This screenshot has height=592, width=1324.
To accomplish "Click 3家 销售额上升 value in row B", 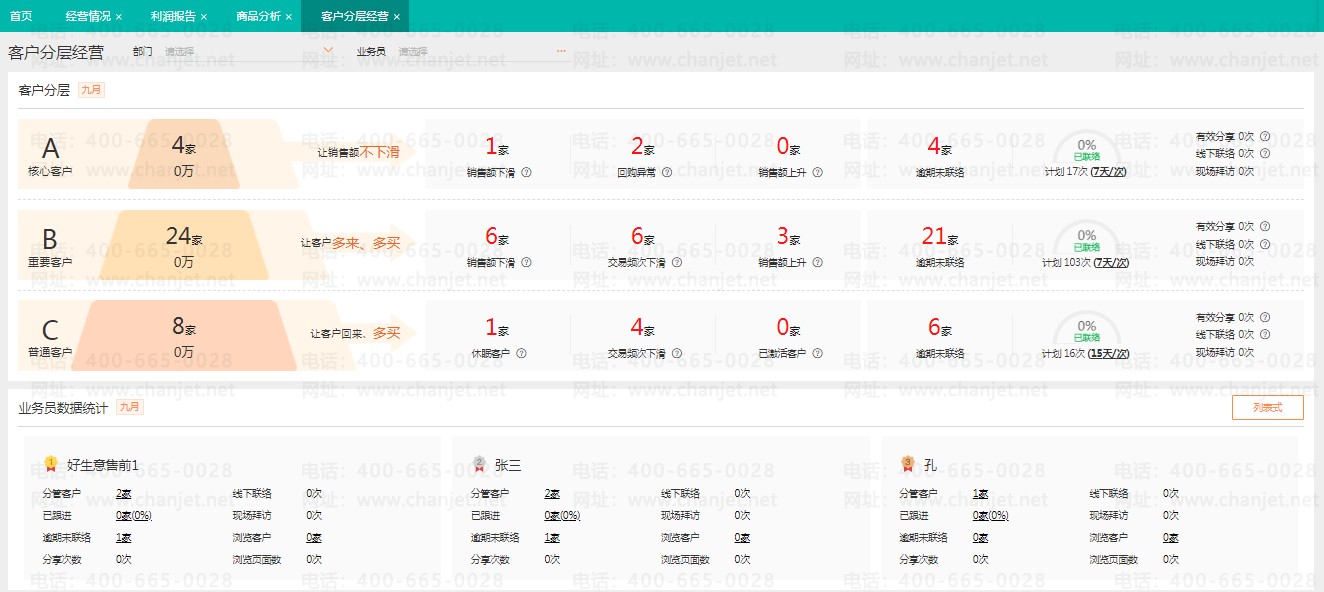I will pos(788,237).
